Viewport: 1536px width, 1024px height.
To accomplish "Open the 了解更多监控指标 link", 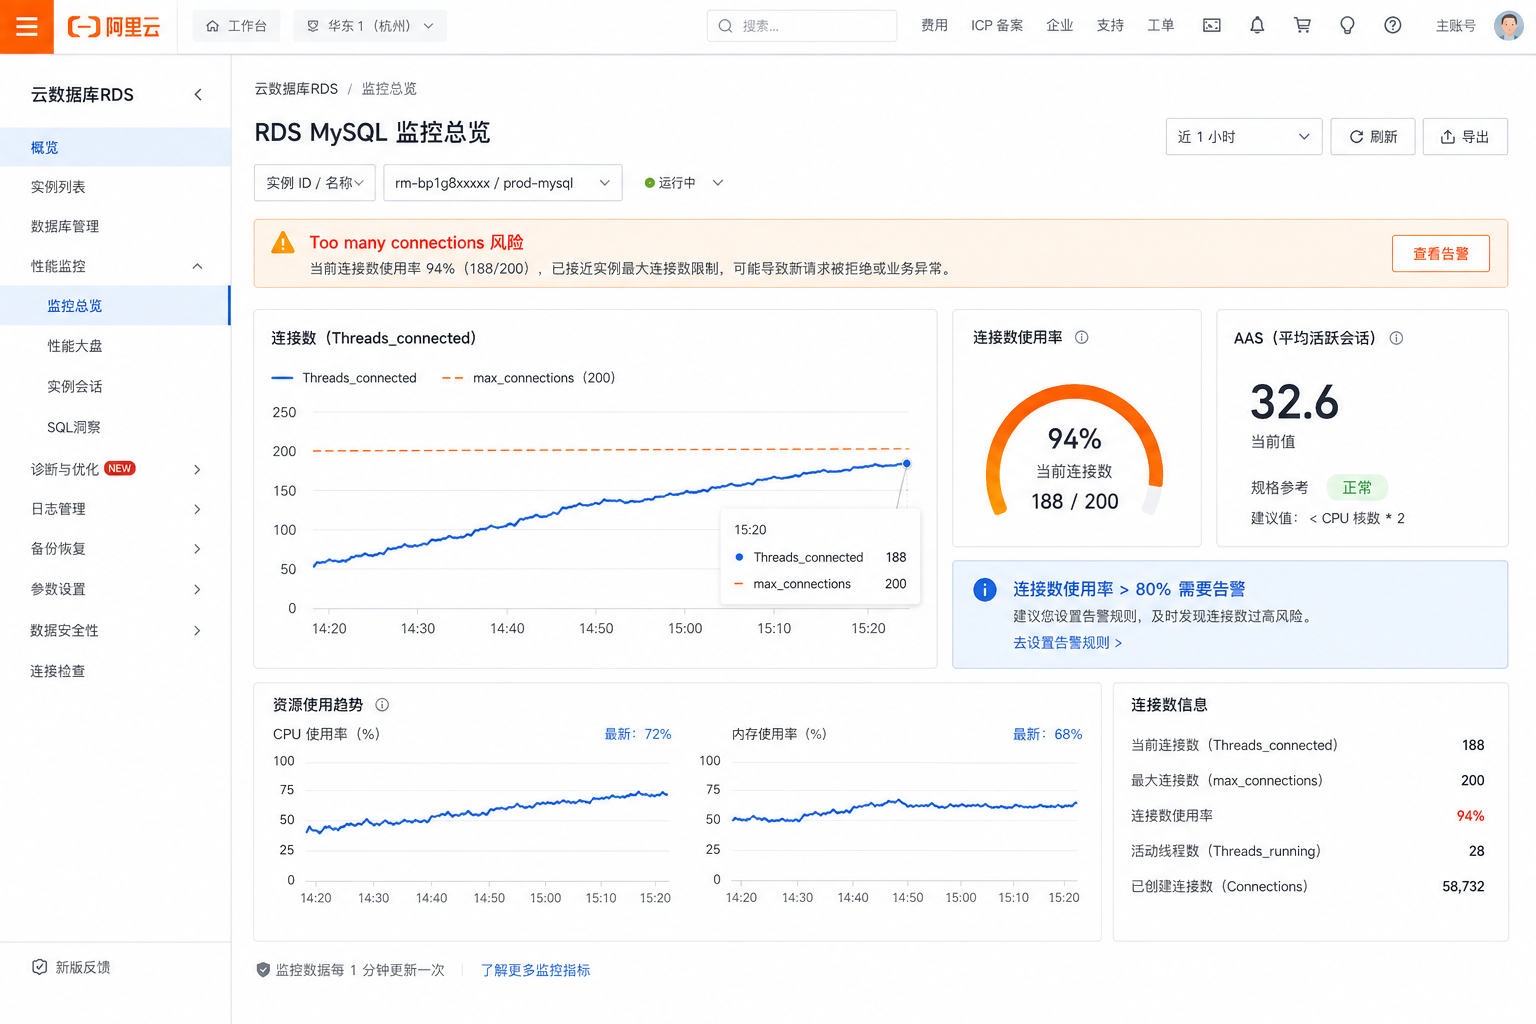I will click(535, 970).
